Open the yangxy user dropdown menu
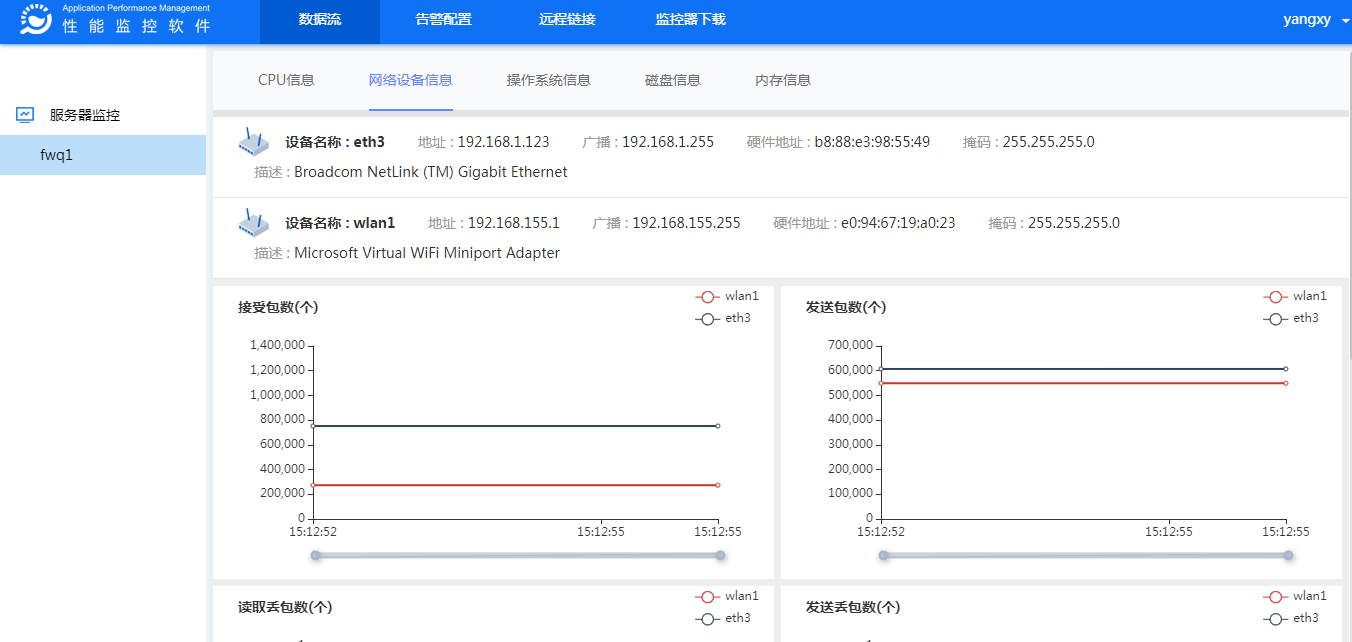Image resolution: width=1352 pixels, height=642 pixels. [x=1314, y=19]
